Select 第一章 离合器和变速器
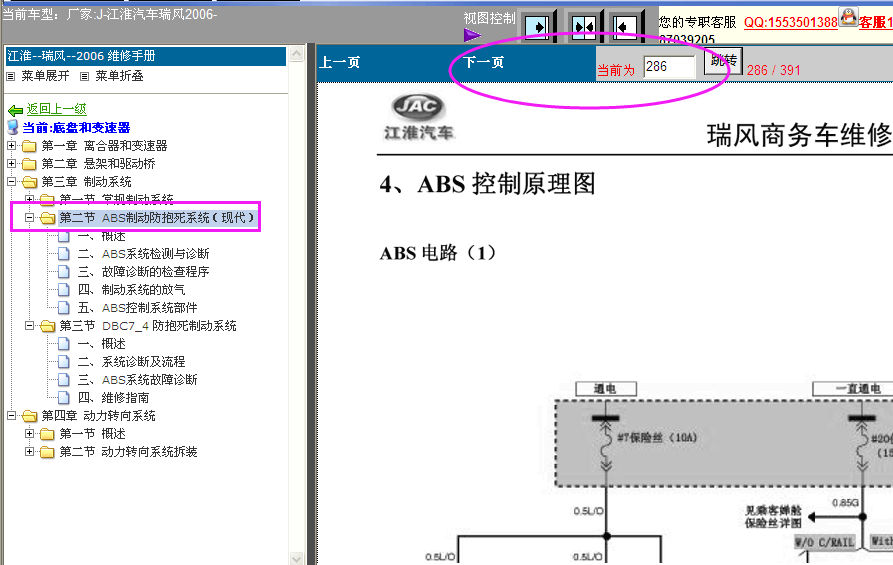 coord(104,146)
